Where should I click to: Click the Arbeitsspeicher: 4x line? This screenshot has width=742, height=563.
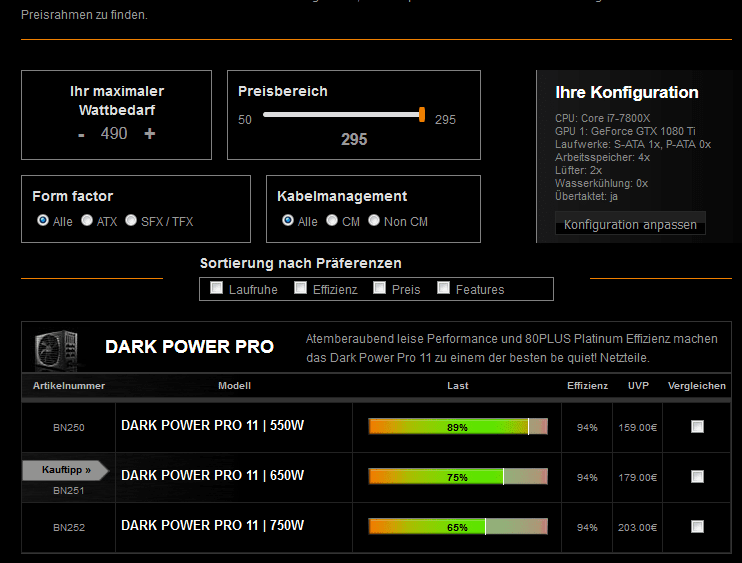pyautogui.click(x=602, y=157)
